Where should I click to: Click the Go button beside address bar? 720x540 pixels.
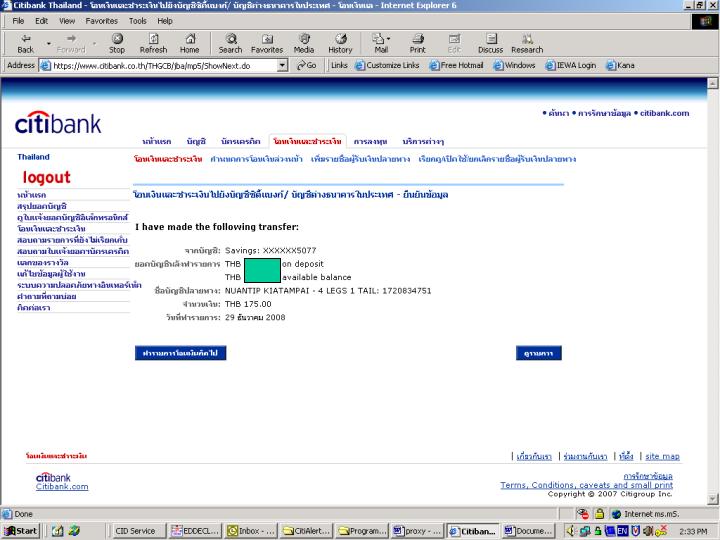[x=307, y=66]
